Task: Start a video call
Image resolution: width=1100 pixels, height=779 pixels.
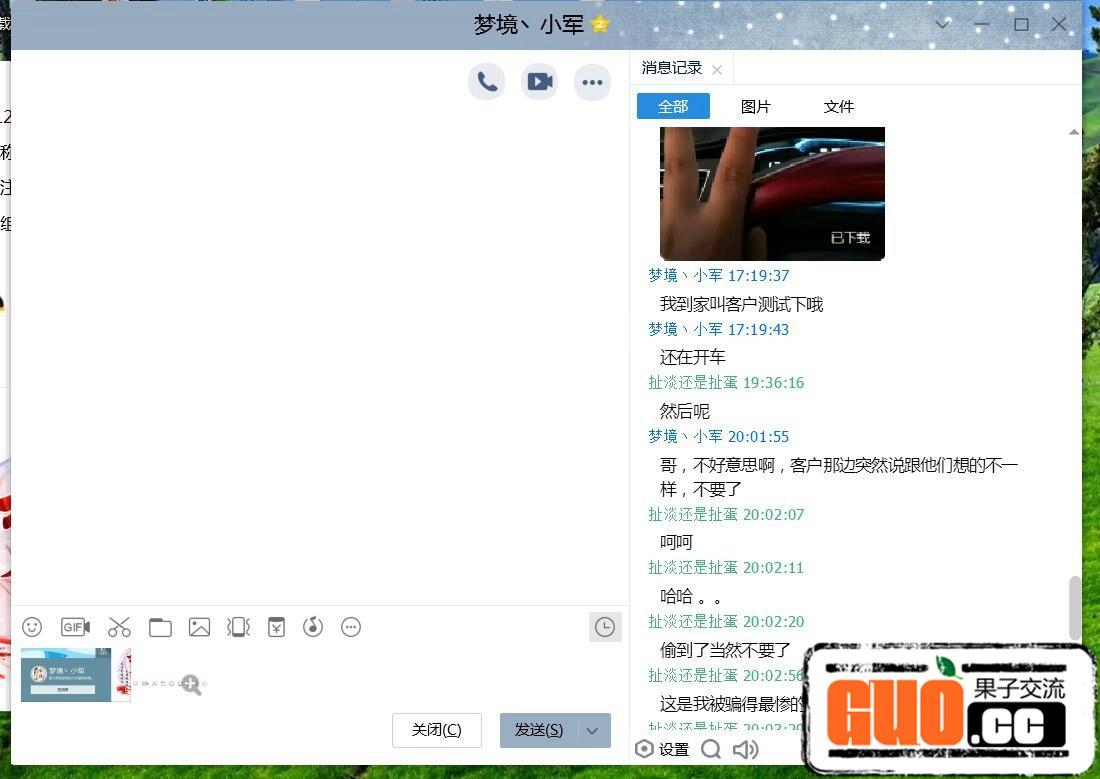Action: pyautogui.click(x=540, y=82)
